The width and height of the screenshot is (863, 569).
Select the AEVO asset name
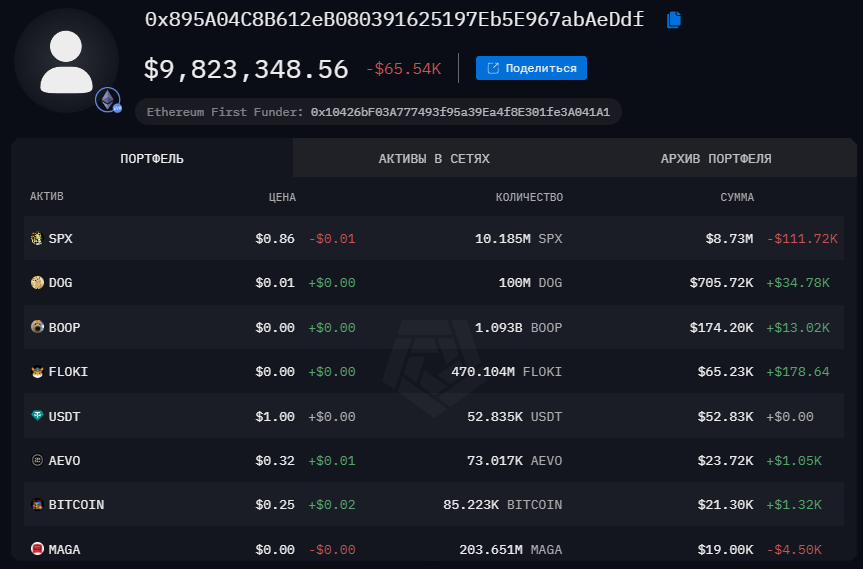(x=64, y=461)
